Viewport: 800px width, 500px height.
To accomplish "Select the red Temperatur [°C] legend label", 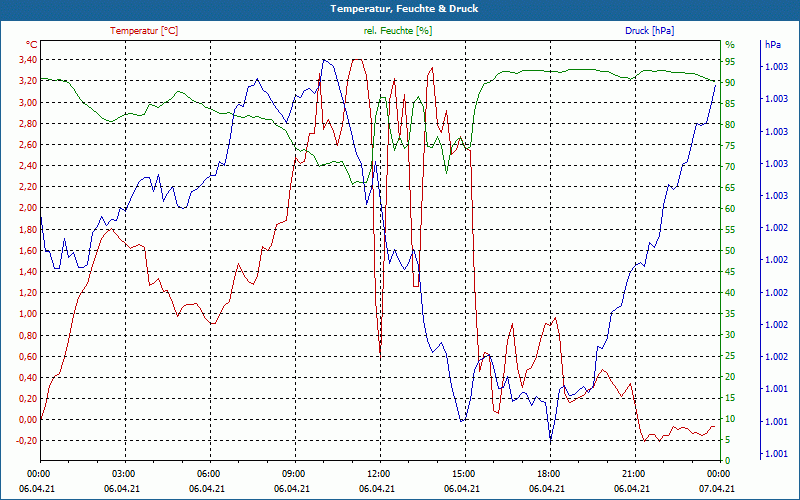I will [x=144, y=31].
